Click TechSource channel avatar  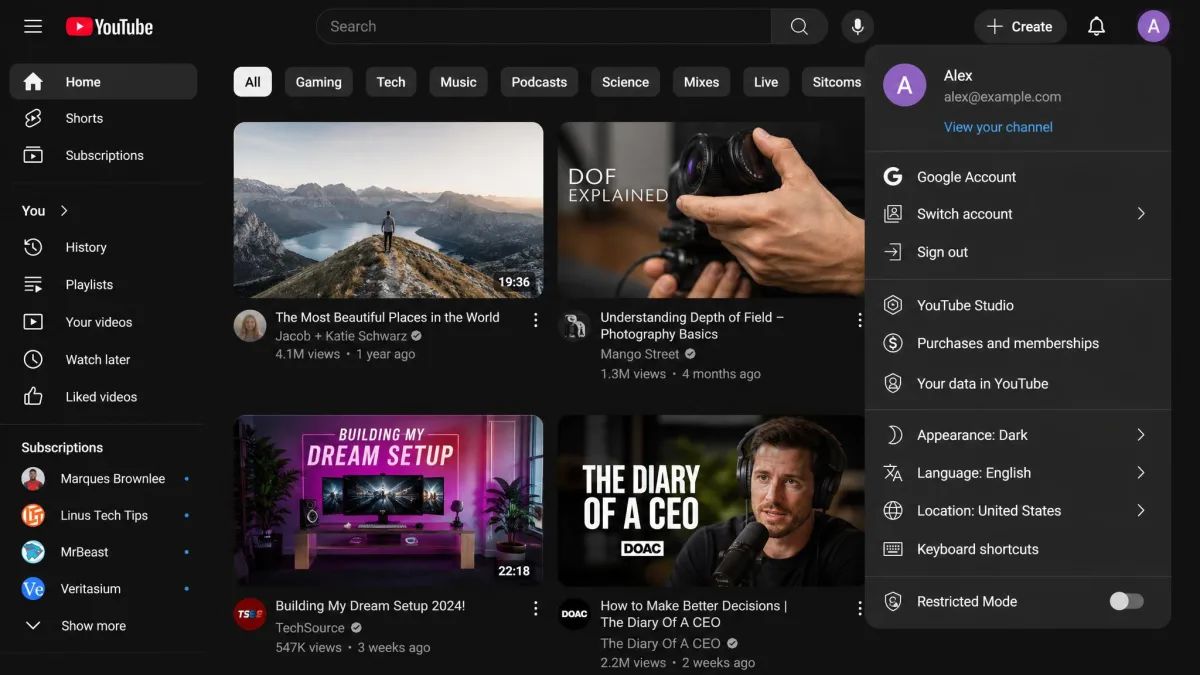pyautogui.click(x=250, y=614)
